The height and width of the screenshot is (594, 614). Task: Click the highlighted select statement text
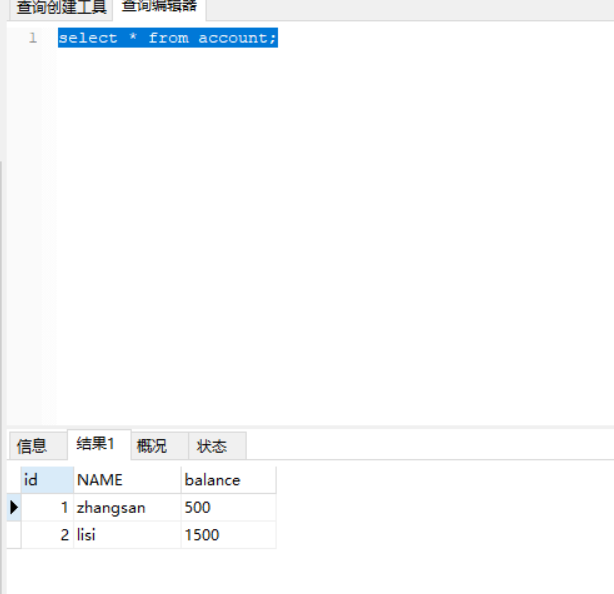click(167, 38)
